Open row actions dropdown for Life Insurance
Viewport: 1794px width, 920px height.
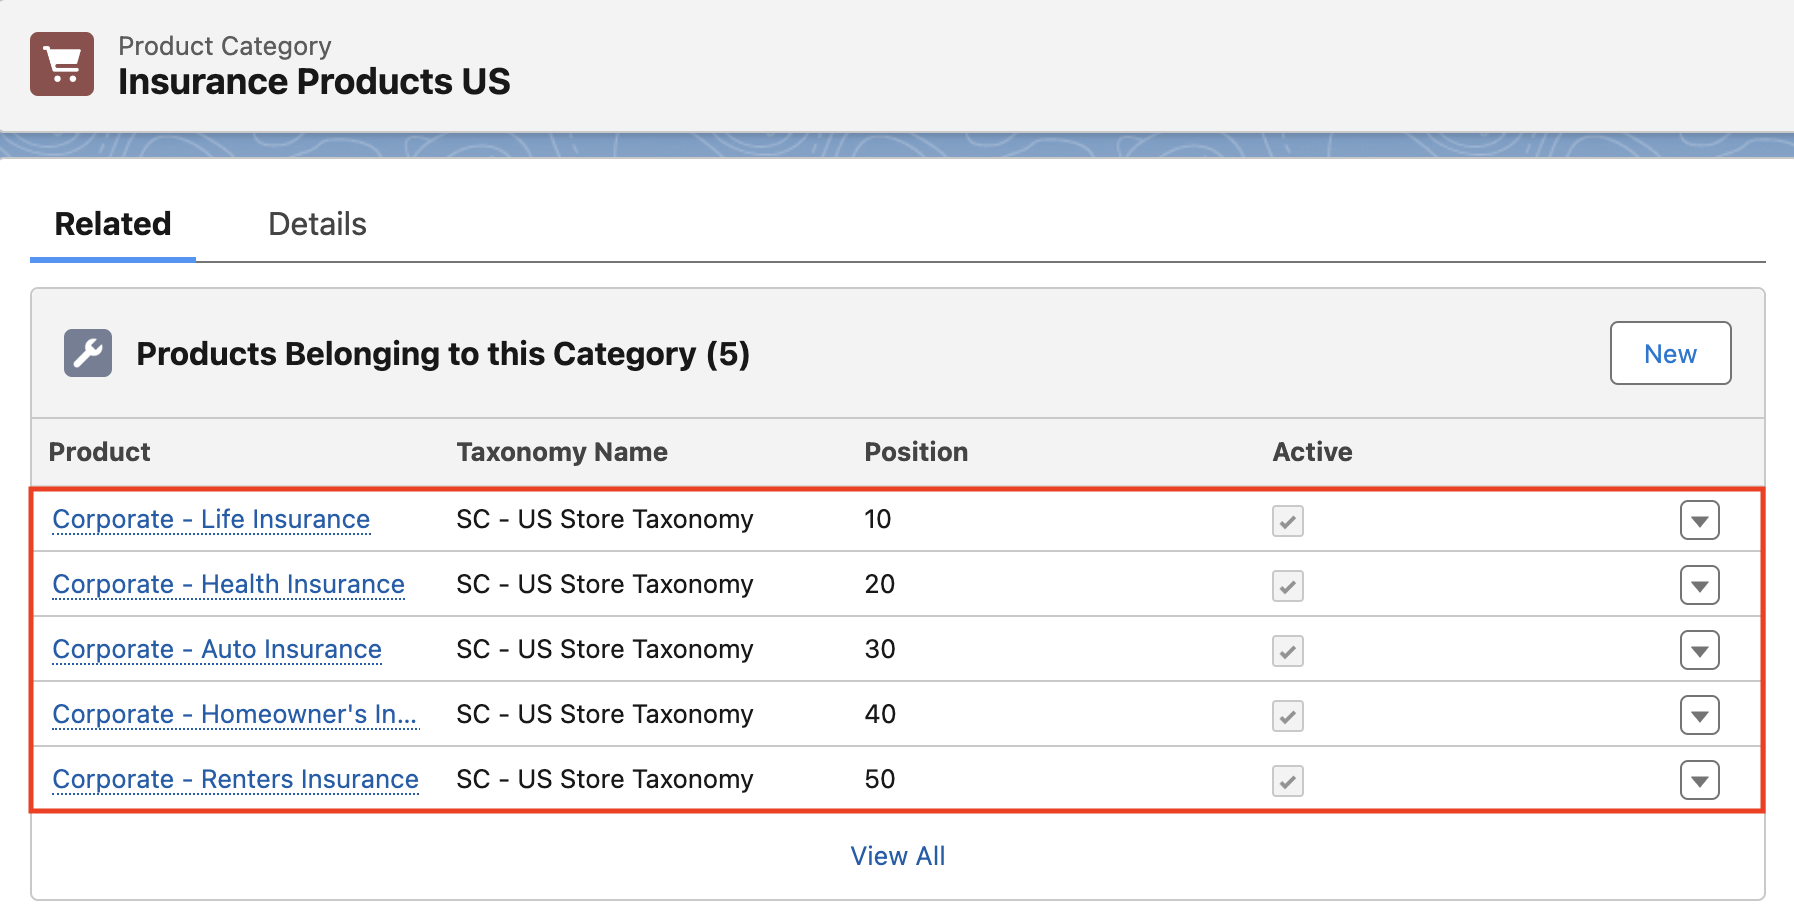point(1700,520)
